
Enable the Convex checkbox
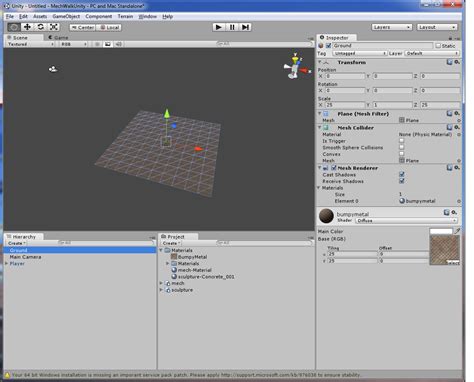[x=402, y=154]
